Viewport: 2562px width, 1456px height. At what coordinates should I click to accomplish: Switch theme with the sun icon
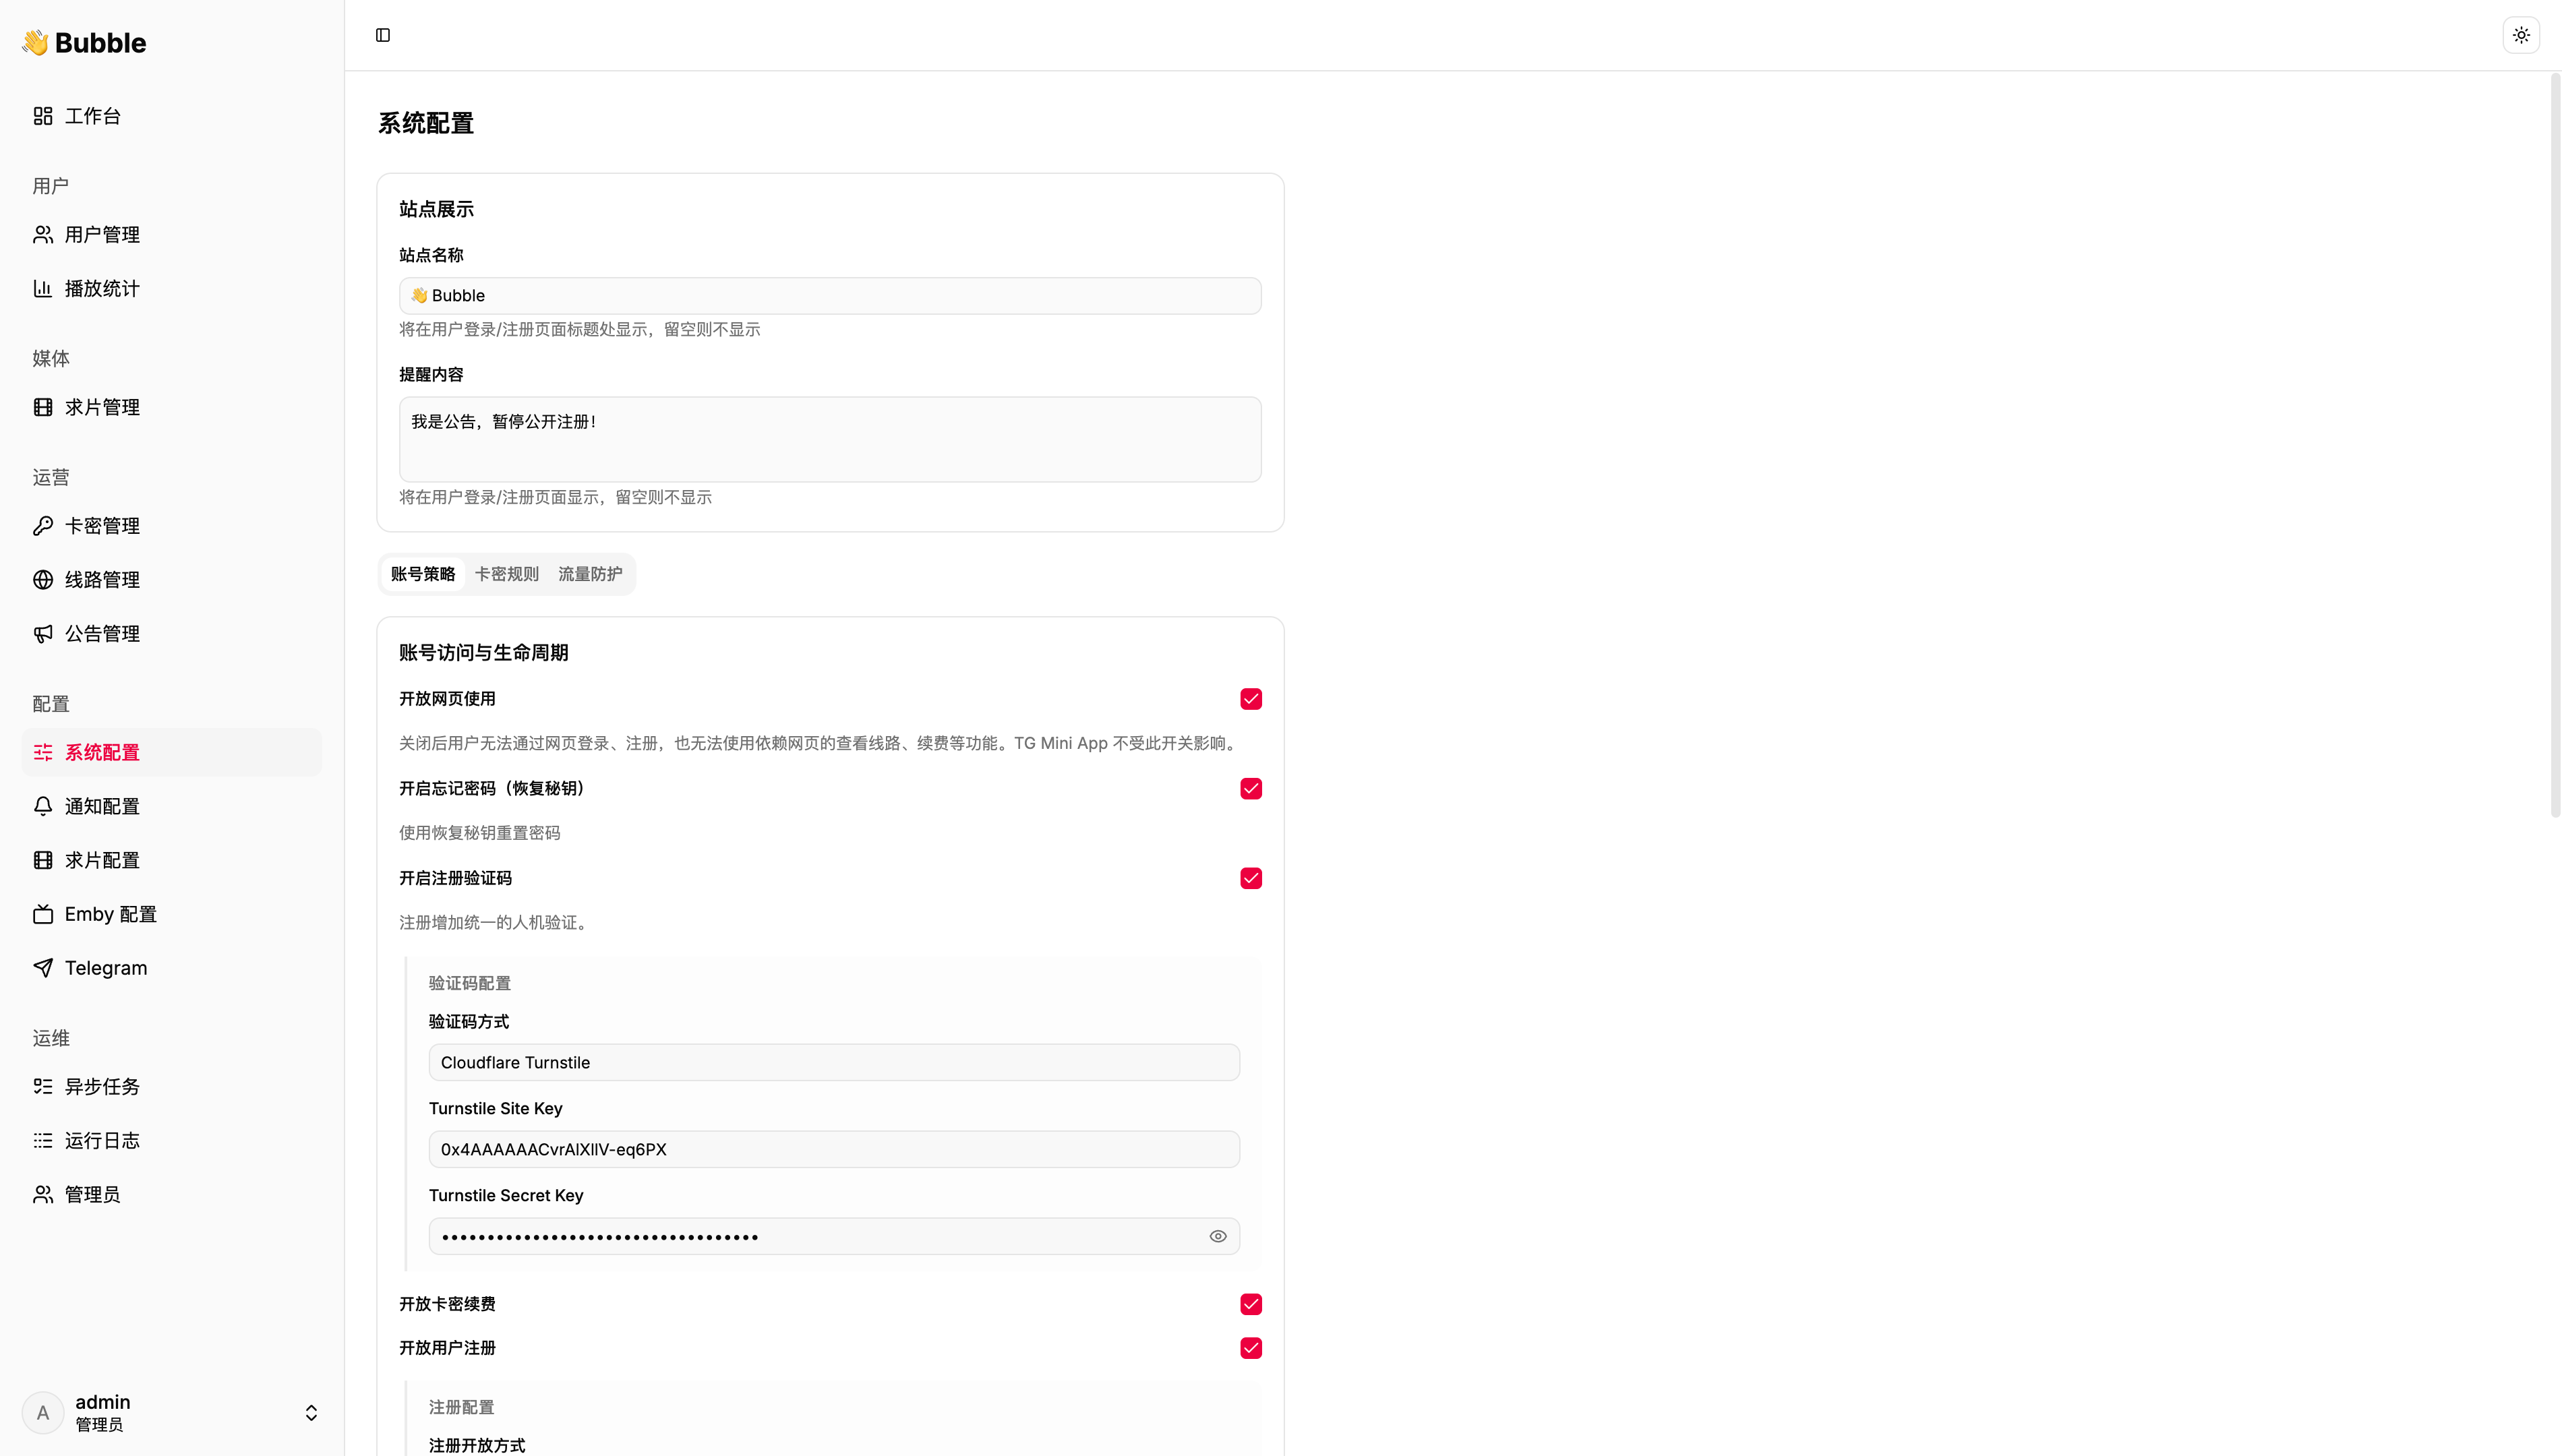(2521, 35)
